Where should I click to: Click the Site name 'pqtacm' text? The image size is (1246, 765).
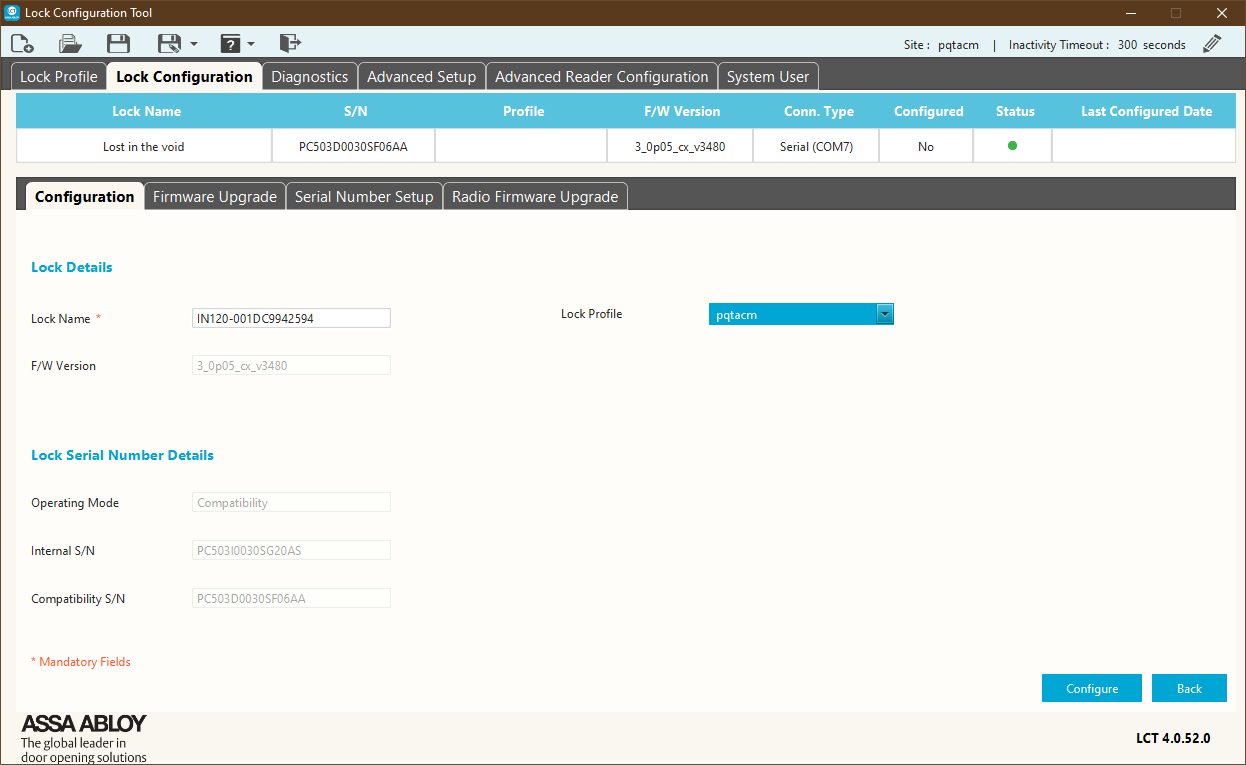(x=958, y=45)
